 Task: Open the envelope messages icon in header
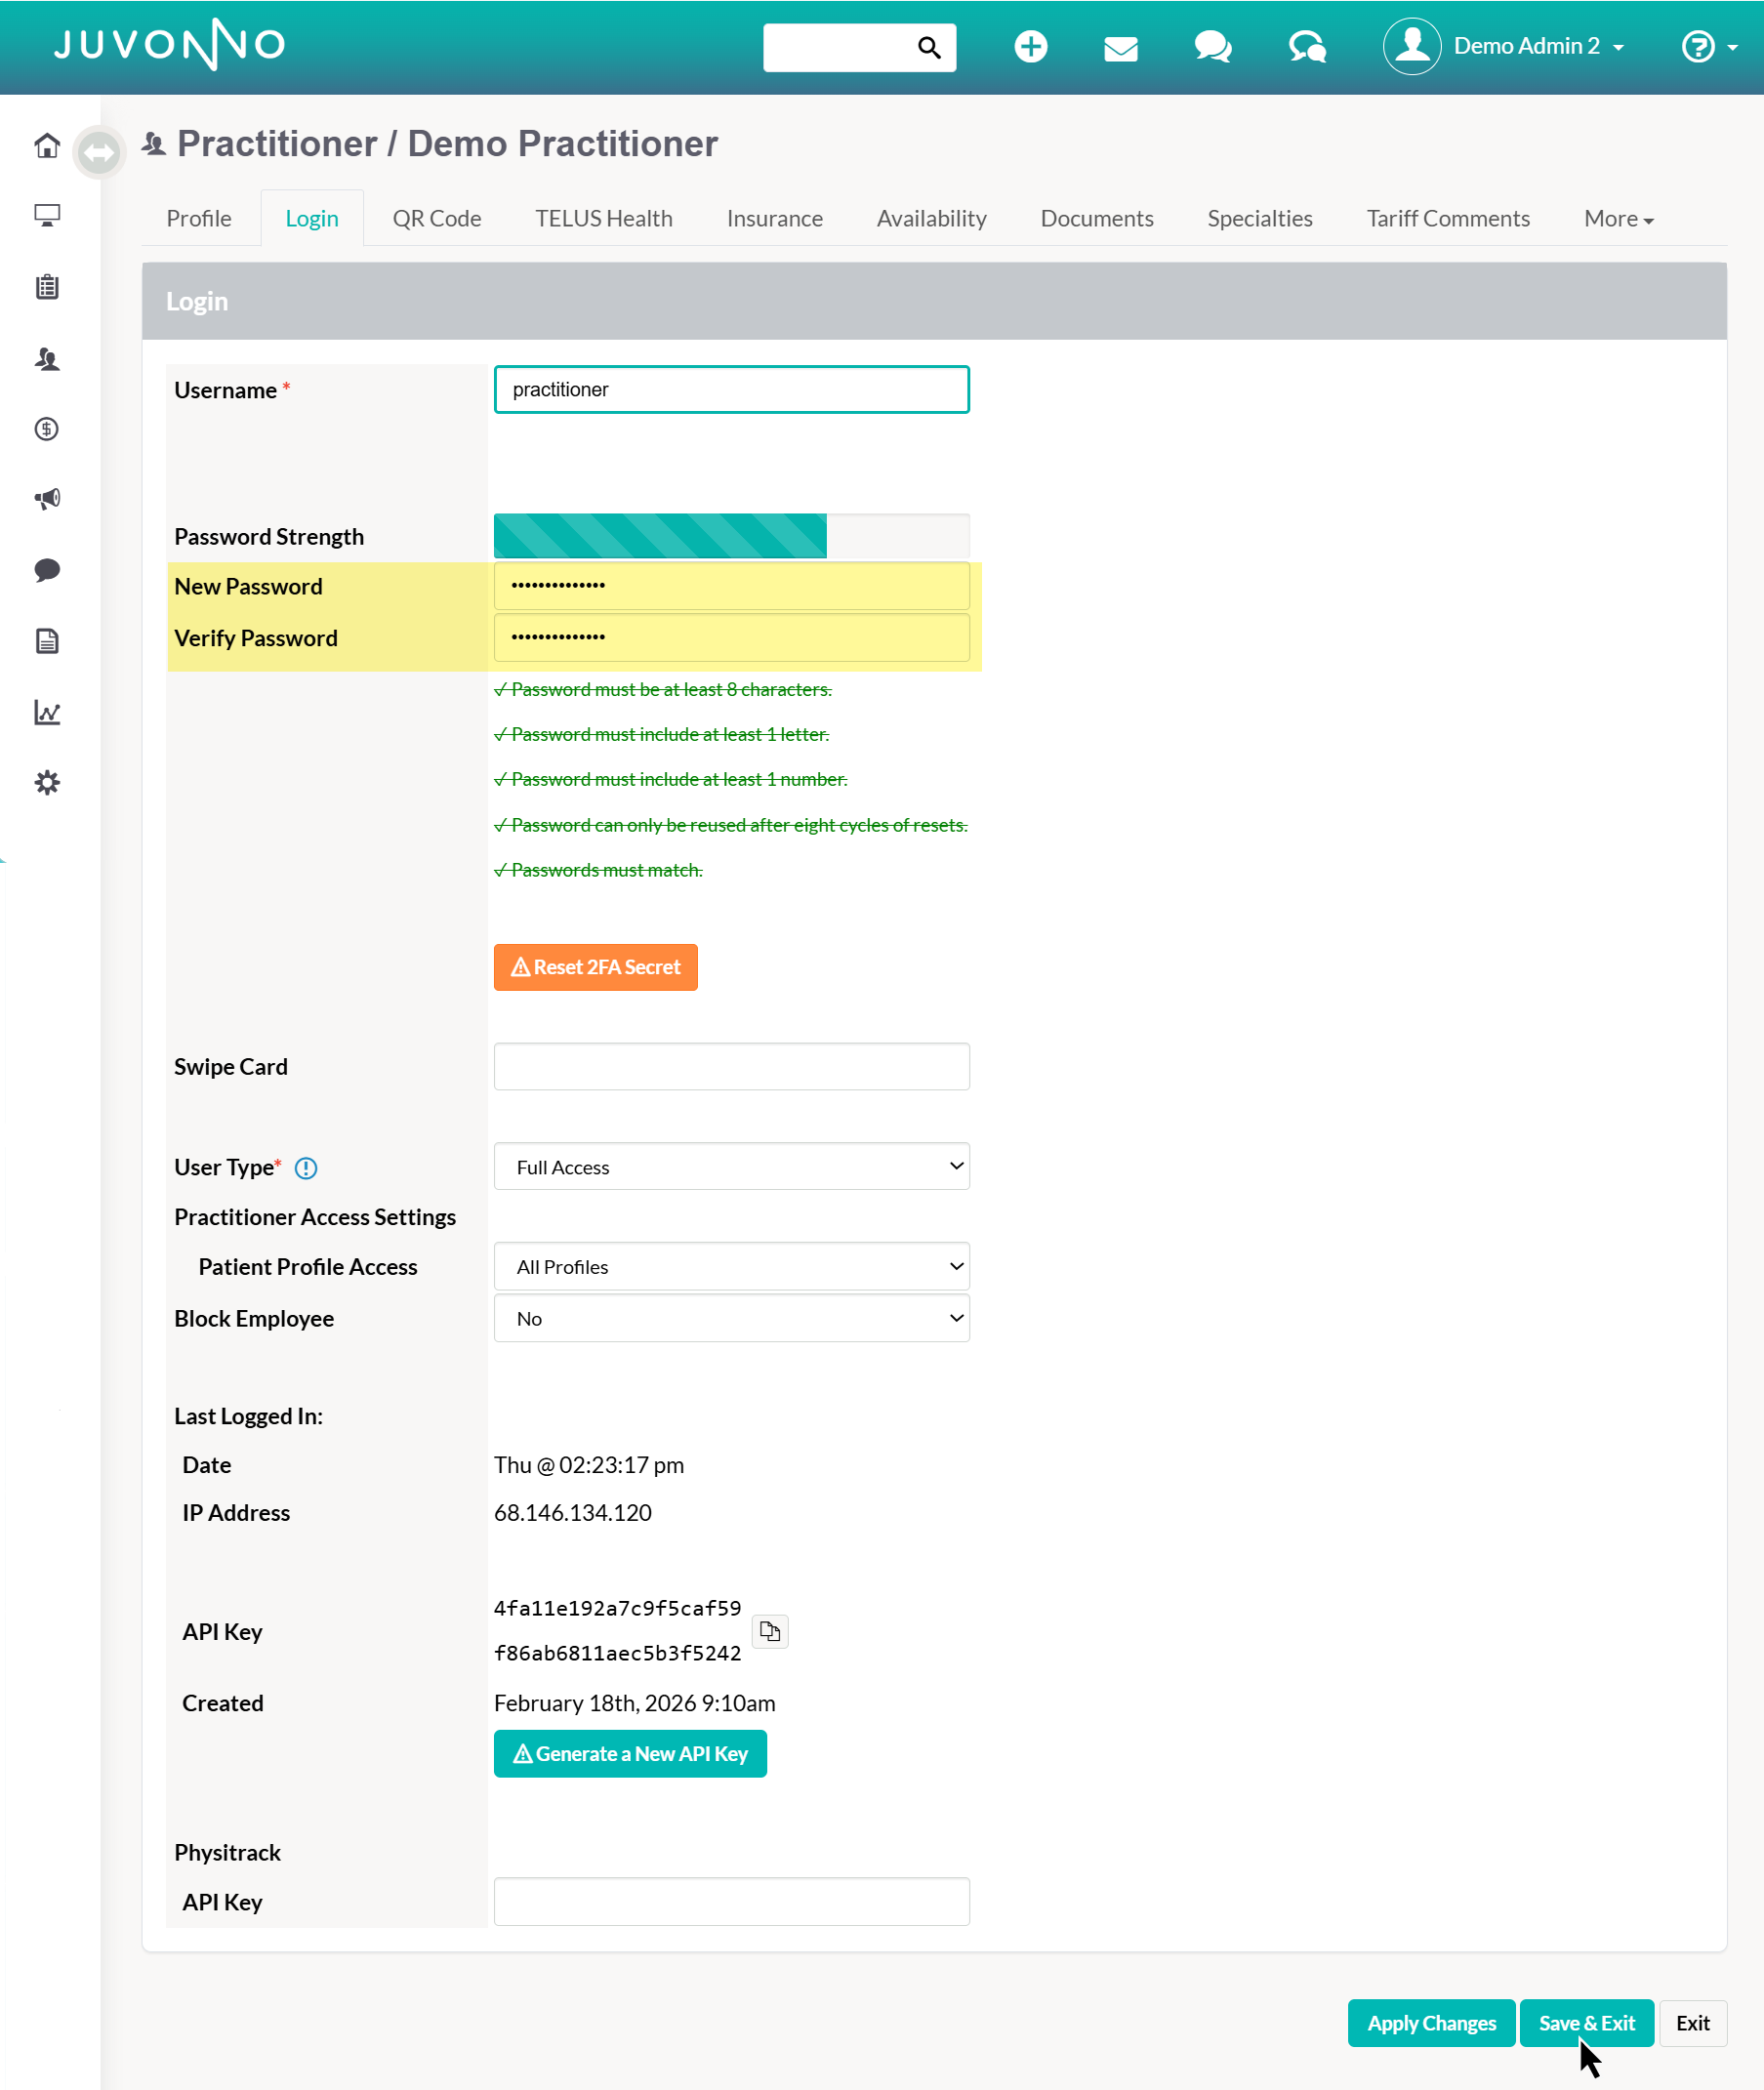[1120, 48]
